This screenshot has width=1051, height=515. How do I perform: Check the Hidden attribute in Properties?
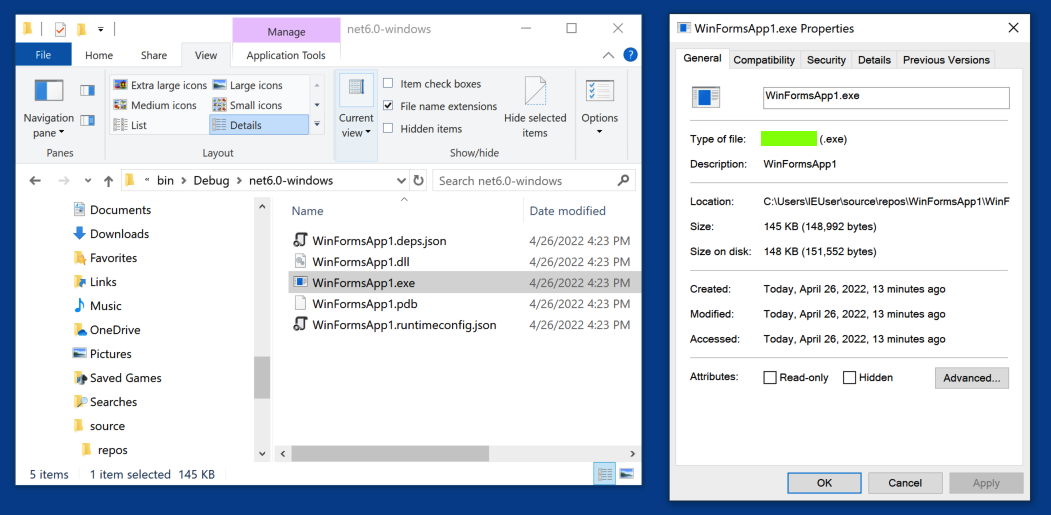pos(849,378)
